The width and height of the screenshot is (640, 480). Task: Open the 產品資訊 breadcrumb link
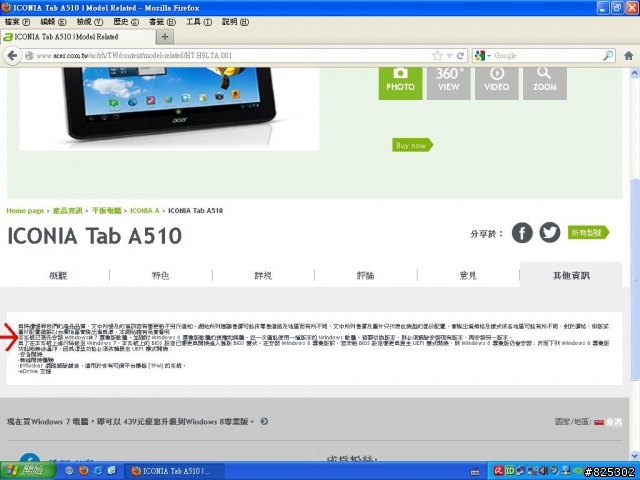[68, 211]
